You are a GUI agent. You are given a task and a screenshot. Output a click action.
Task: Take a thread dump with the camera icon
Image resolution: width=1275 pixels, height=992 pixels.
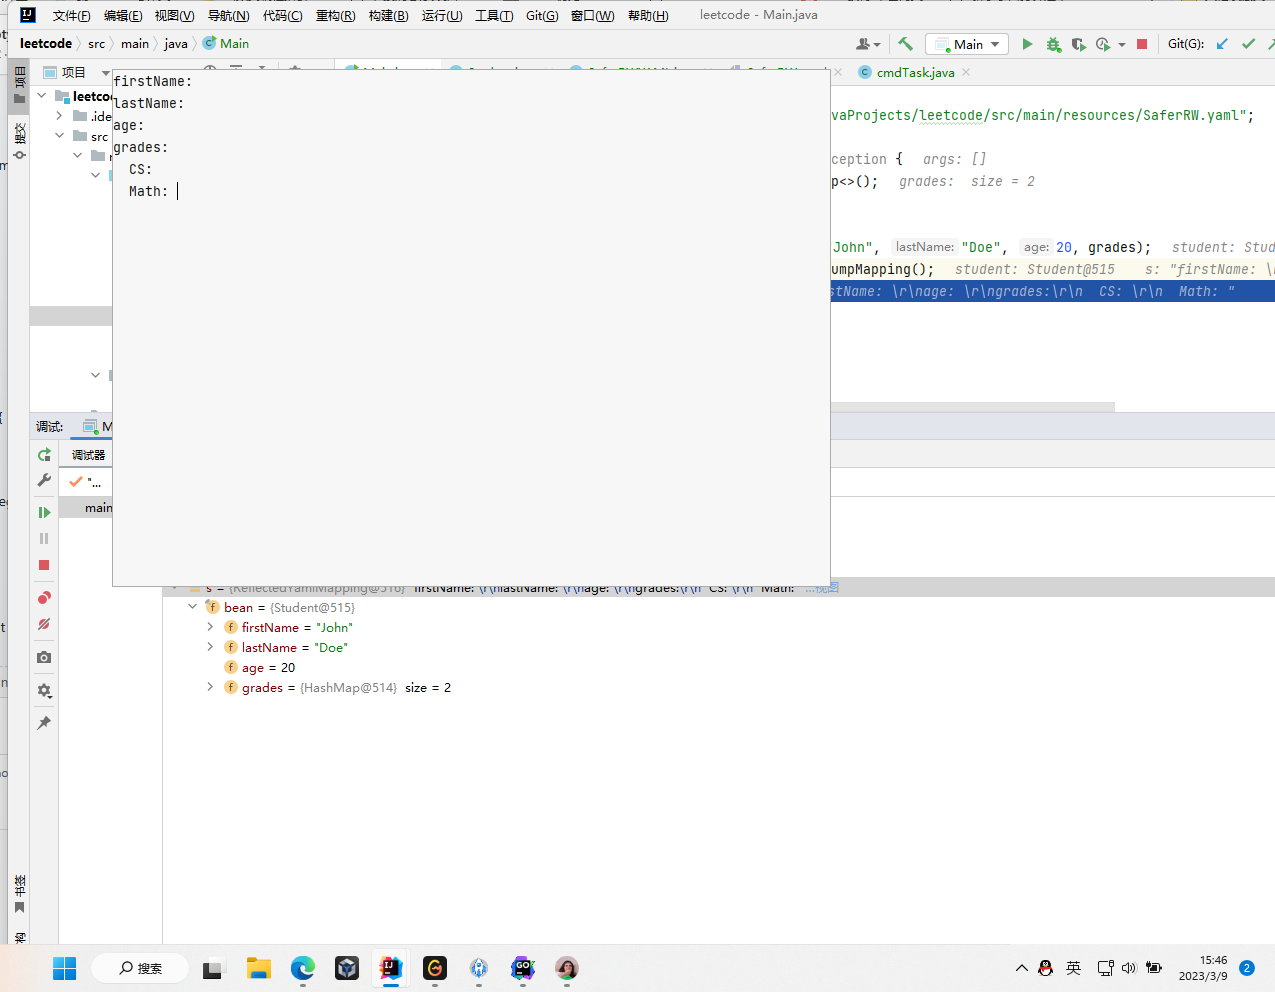(x=44, y=657)
